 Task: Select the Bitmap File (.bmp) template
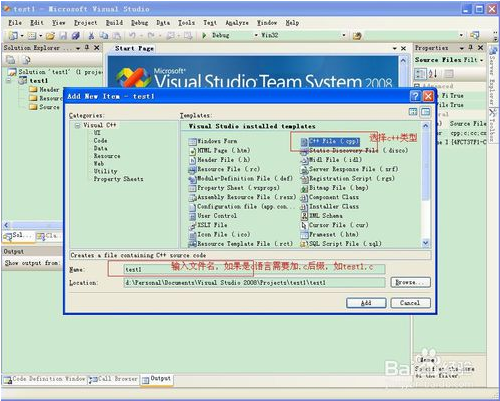point(334,188)
